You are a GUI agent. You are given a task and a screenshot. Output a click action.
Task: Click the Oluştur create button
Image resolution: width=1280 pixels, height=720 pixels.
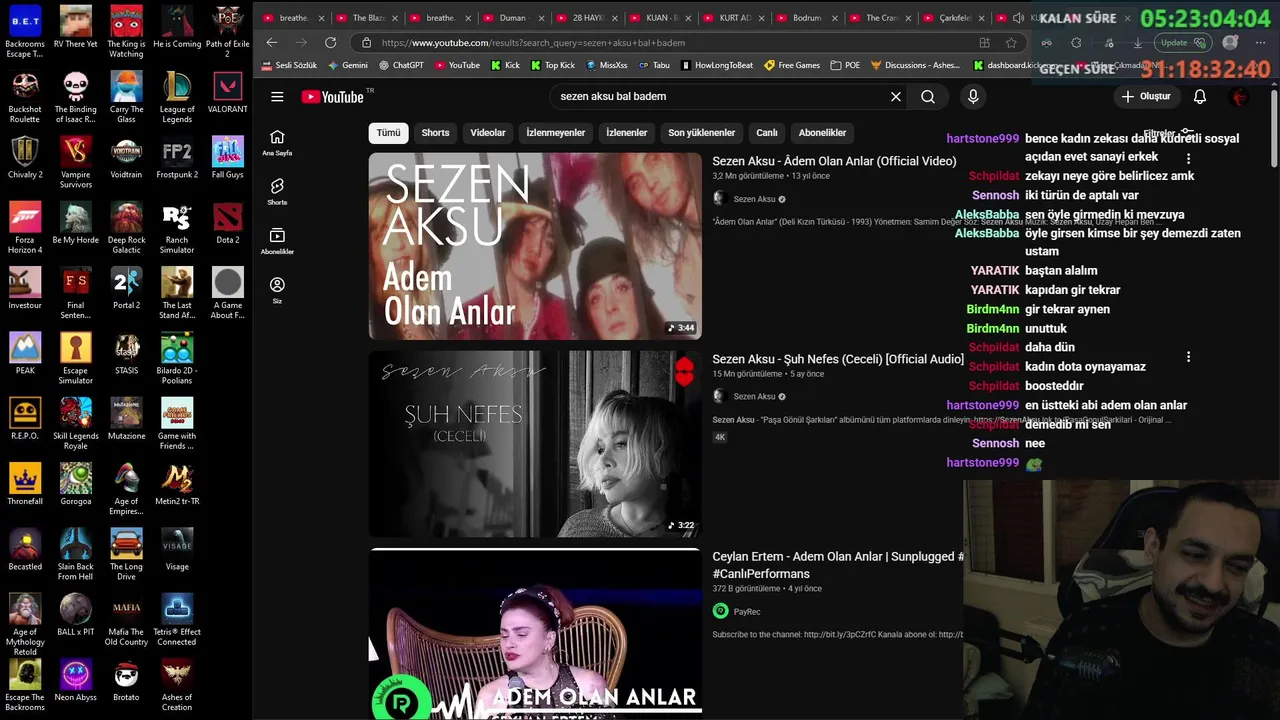(x=1146, y=97)
